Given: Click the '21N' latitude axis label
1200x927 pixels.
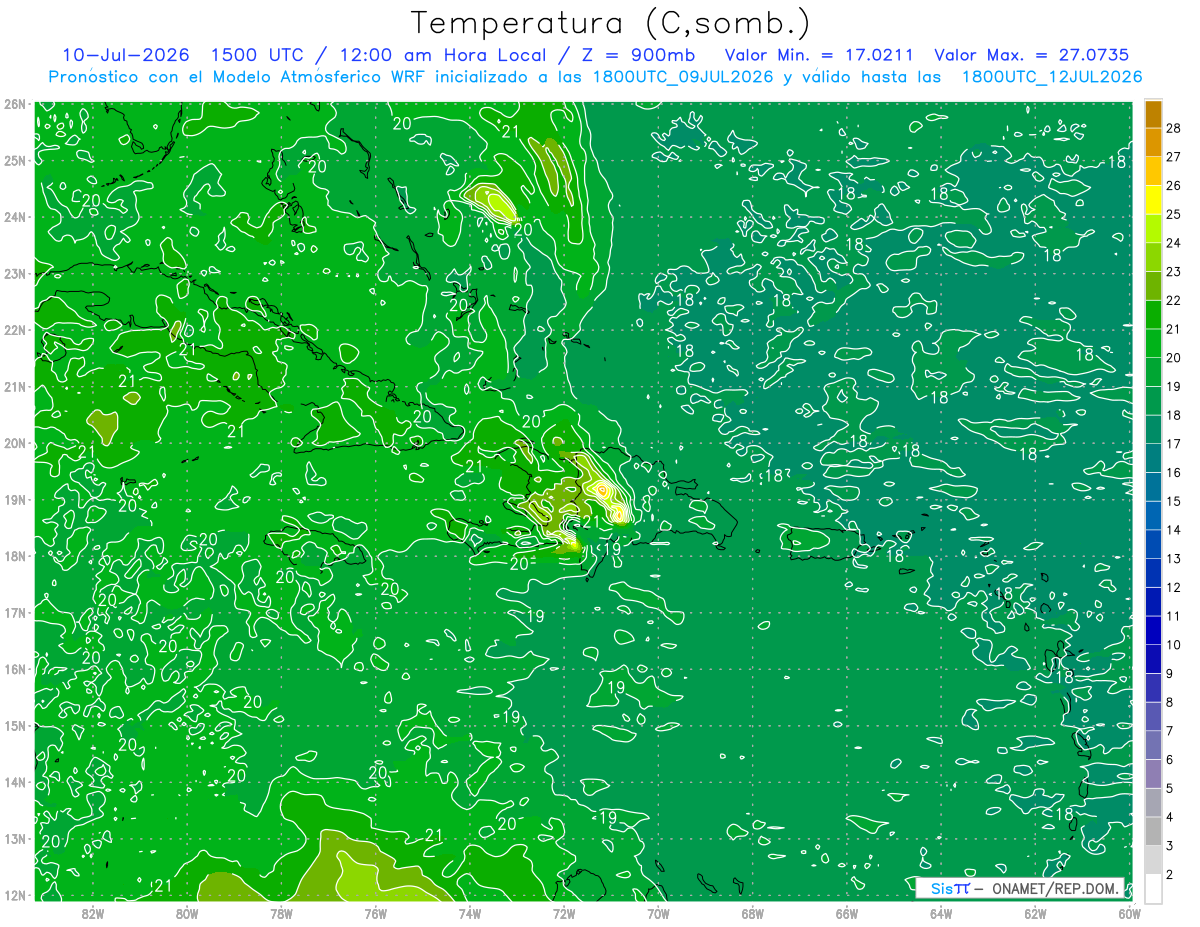Looking at the screenshot, I should point(14,386).
